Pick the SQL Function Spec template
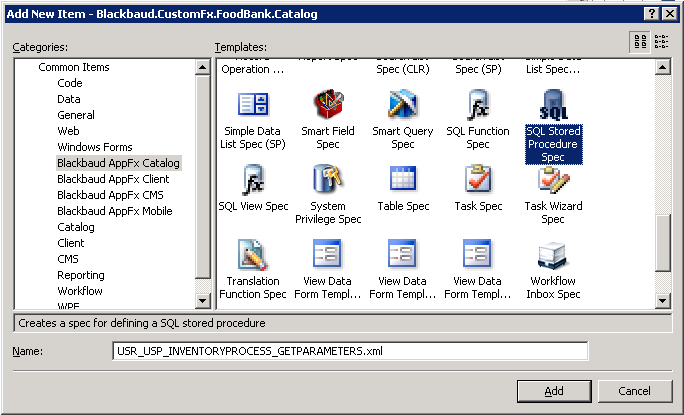This screenshot has height=415, width=684. coord(478,107)
